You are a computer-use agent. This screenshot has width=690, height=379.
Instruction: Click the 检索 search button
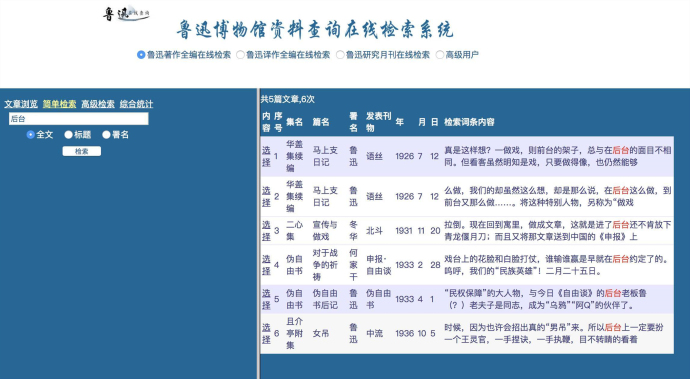(x=81, y=151)
